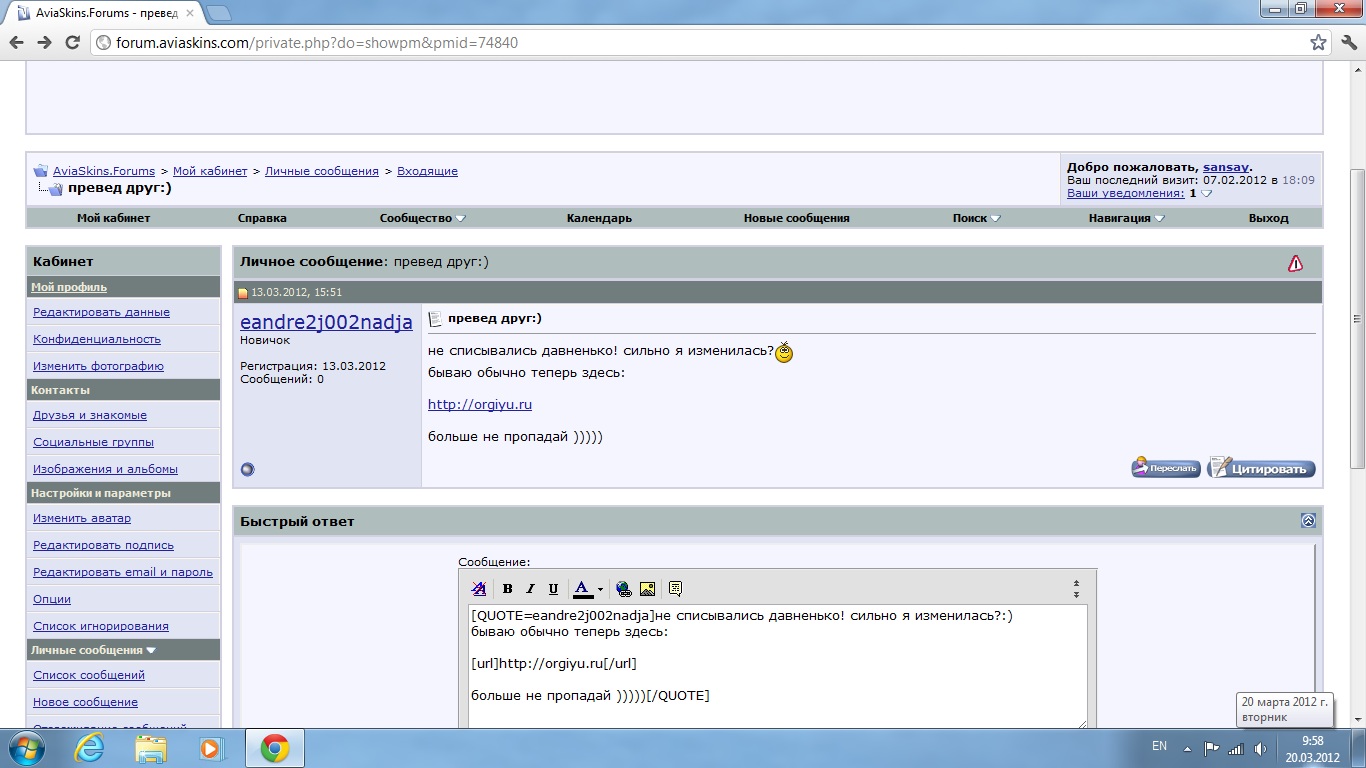Open Изображения и альбомы sidebar link
The width and height of the screenshot is (1366, 768).
coord(105,469)
